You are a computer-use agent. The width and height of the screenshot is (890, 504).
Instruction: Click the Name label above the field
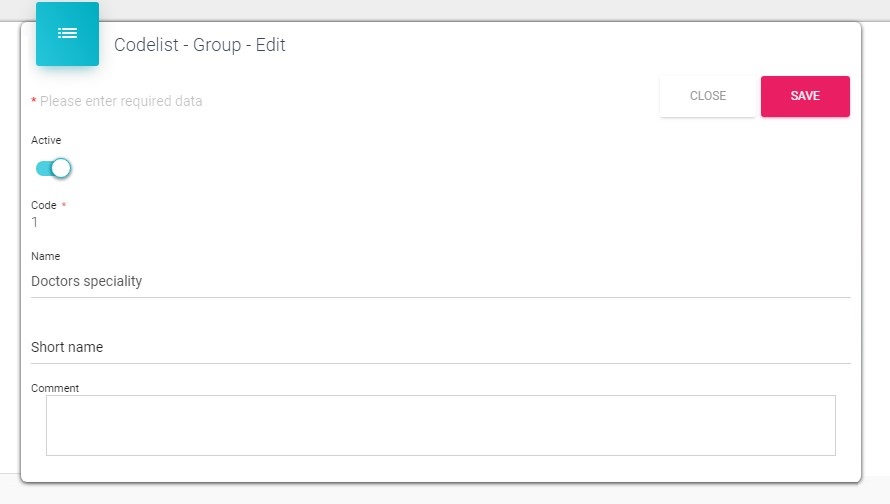pyautogui.click(x=46, y=257)
